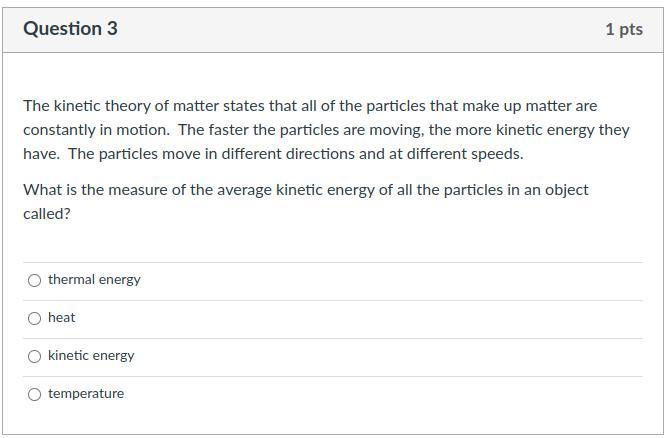
Task: Click the 'kinetic energy' answer label text
Action: tap(91, 356)
